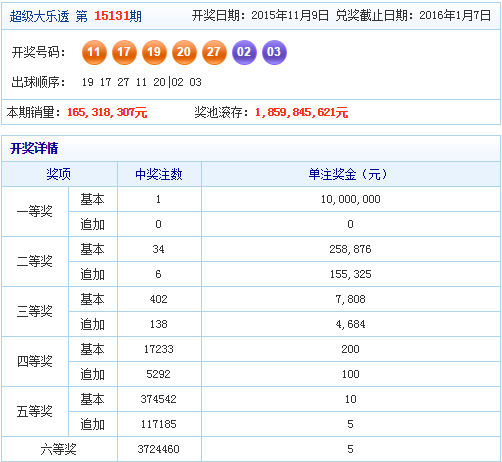Click the 二等奖 row label
This screenshot has width=502, height=462.
click(x=35, y=261)
